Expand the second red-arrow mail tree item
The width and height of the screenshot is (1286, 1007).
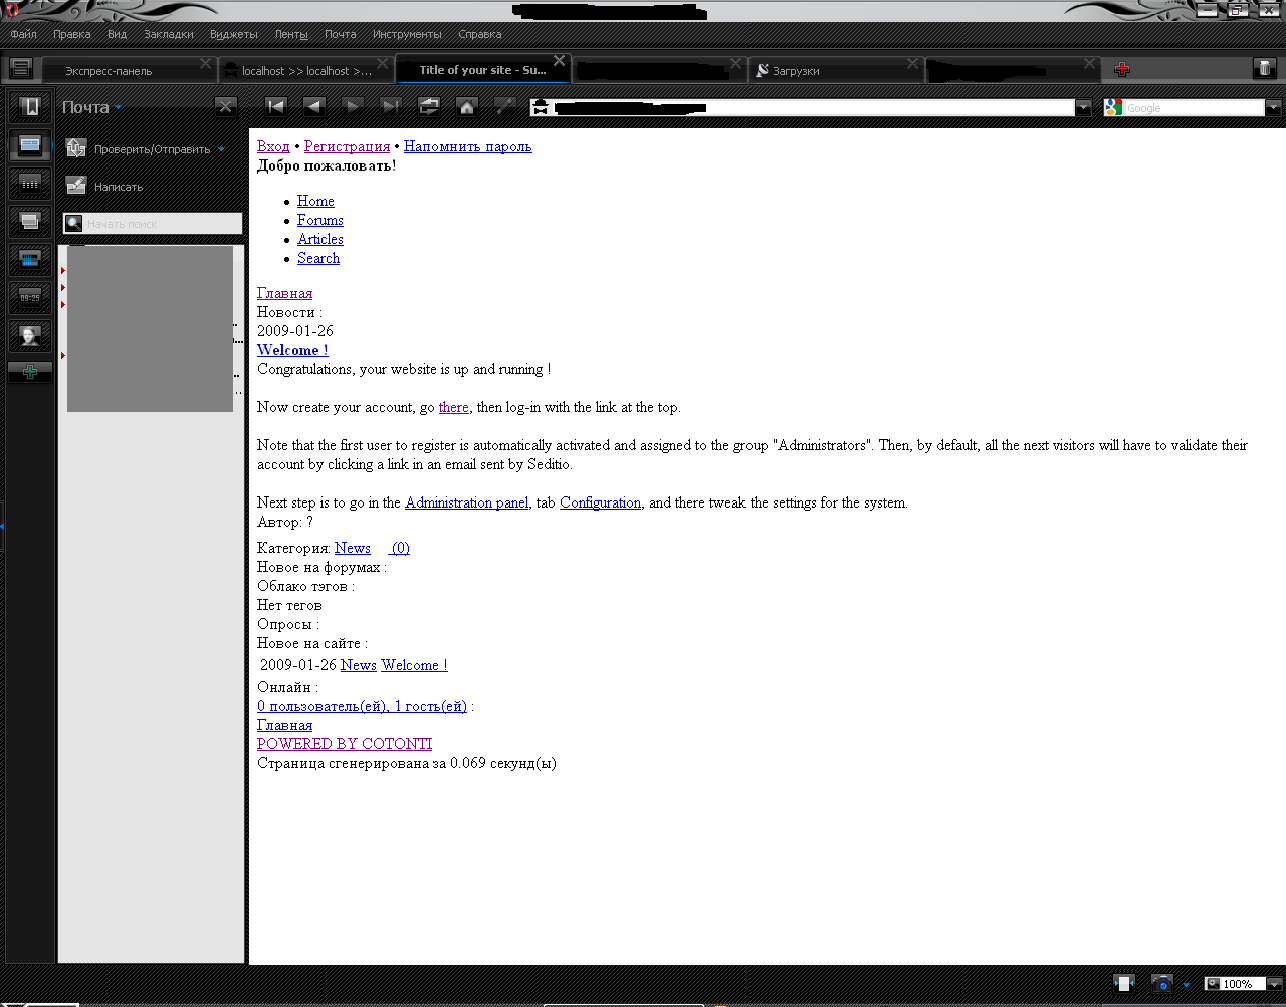(63, 288)
